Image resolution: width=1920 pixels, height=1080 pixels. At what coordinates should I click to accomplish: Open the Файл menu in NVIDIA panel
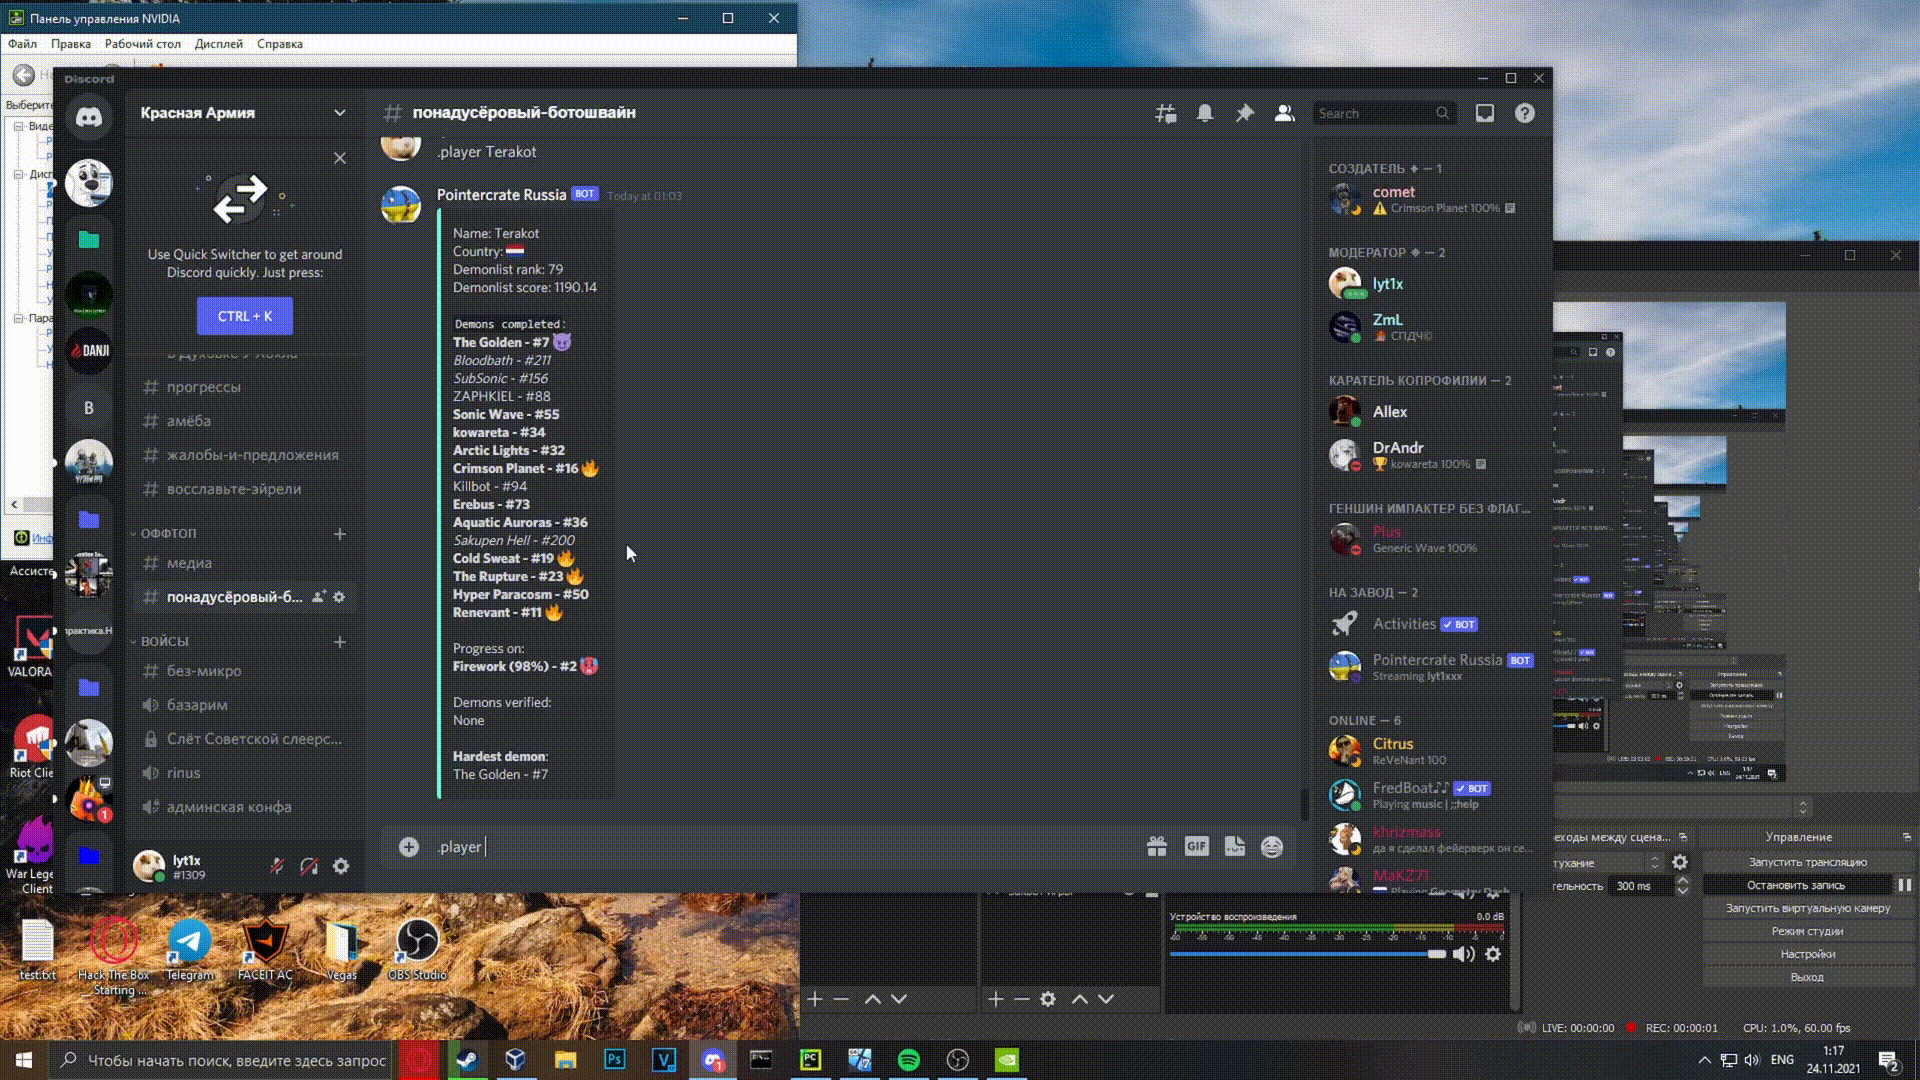point(22,43)
